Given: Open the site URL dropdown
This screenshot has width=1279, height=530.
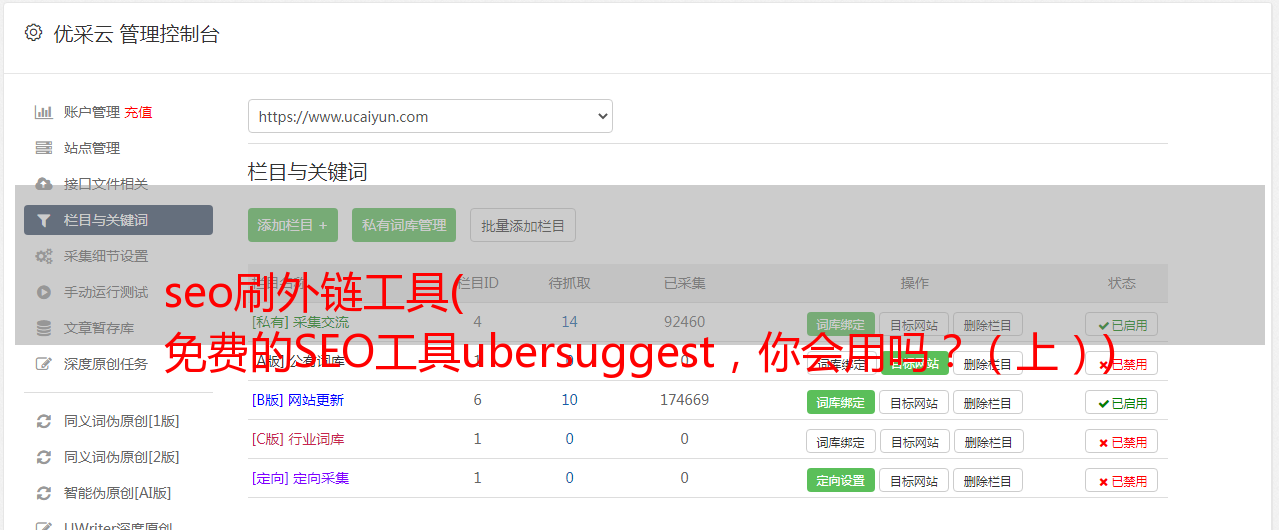Looking at the screenshot, I should pyautogui.click(x=430, y=116).
